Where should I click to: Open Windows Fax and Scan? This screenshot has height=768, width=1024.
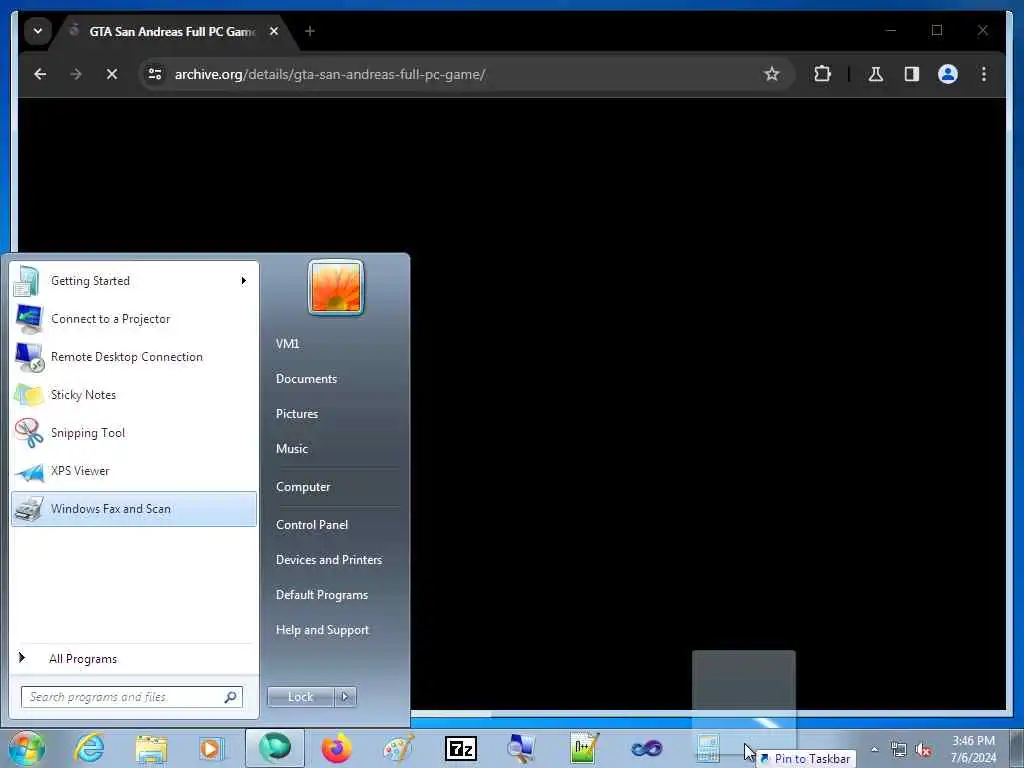[134, 509]
